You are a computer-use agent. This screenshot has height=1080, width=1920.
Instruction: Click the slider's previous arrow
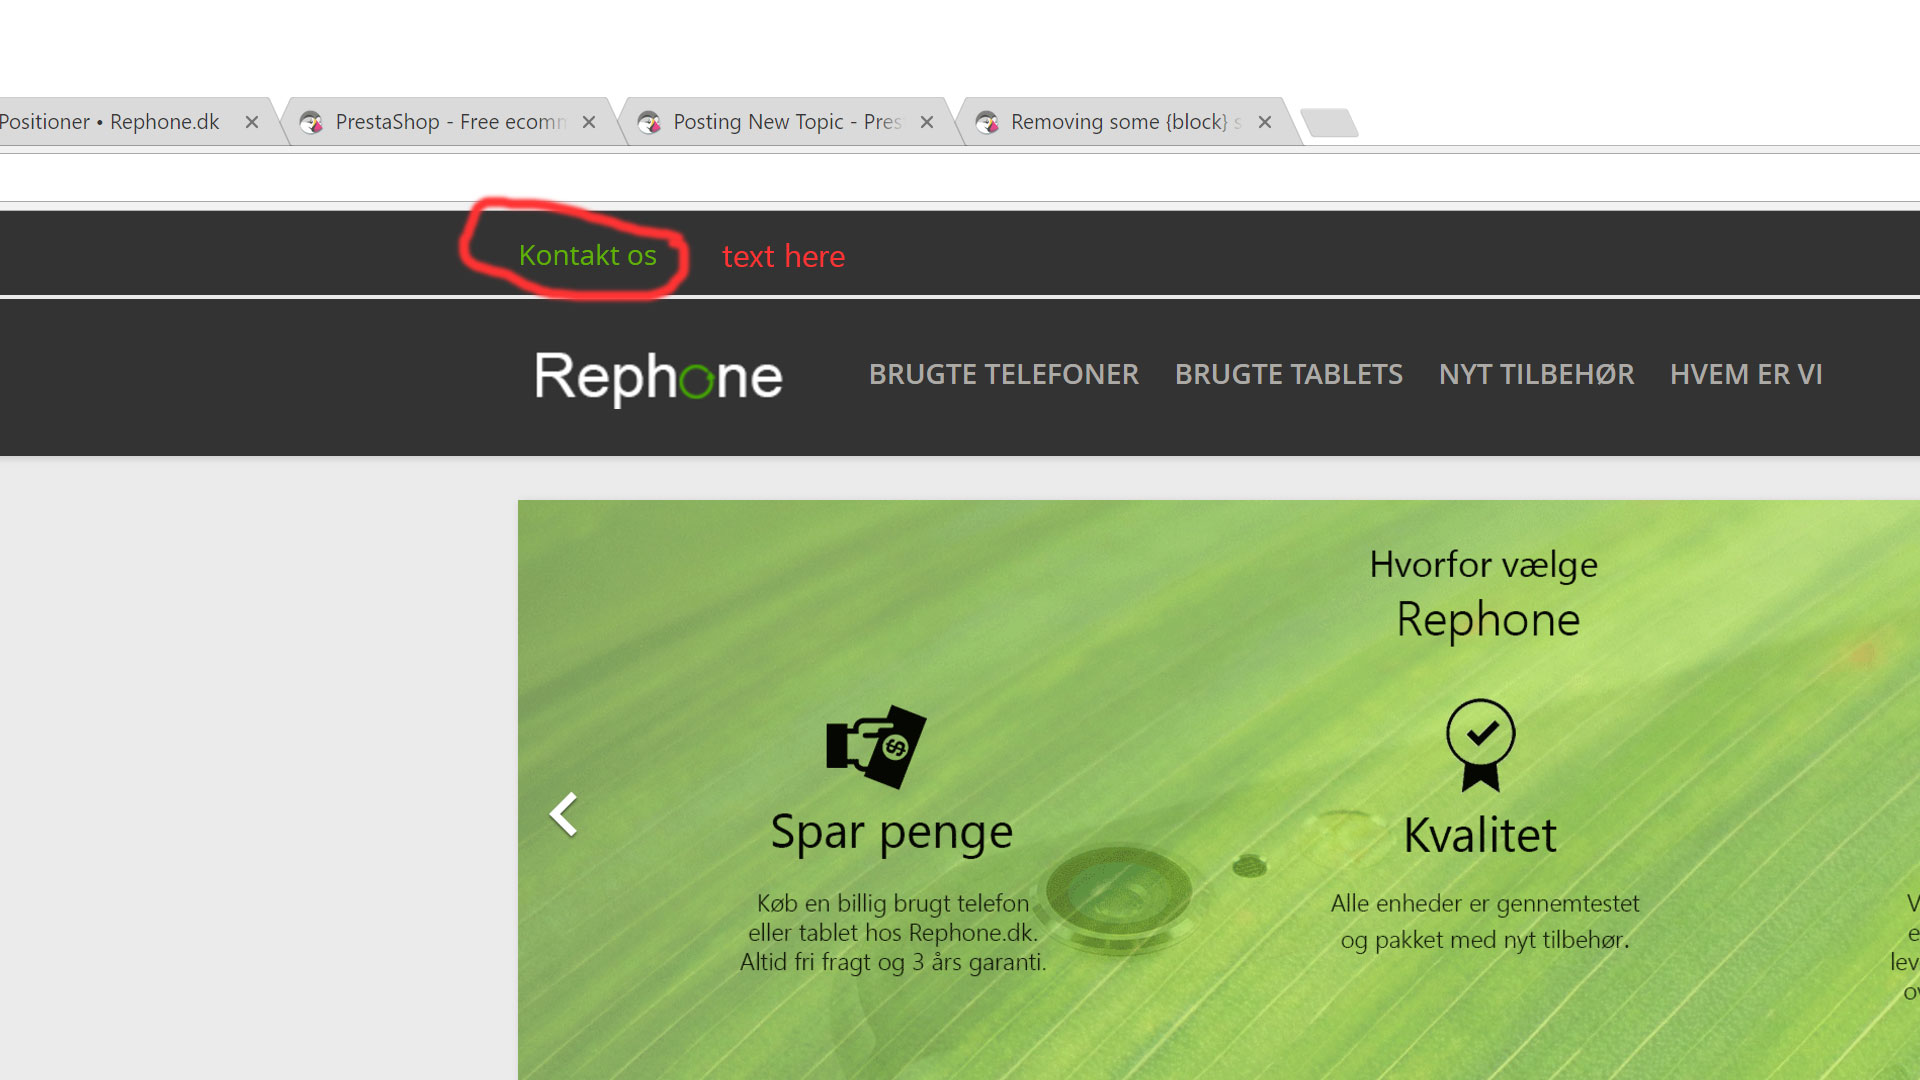564,814
